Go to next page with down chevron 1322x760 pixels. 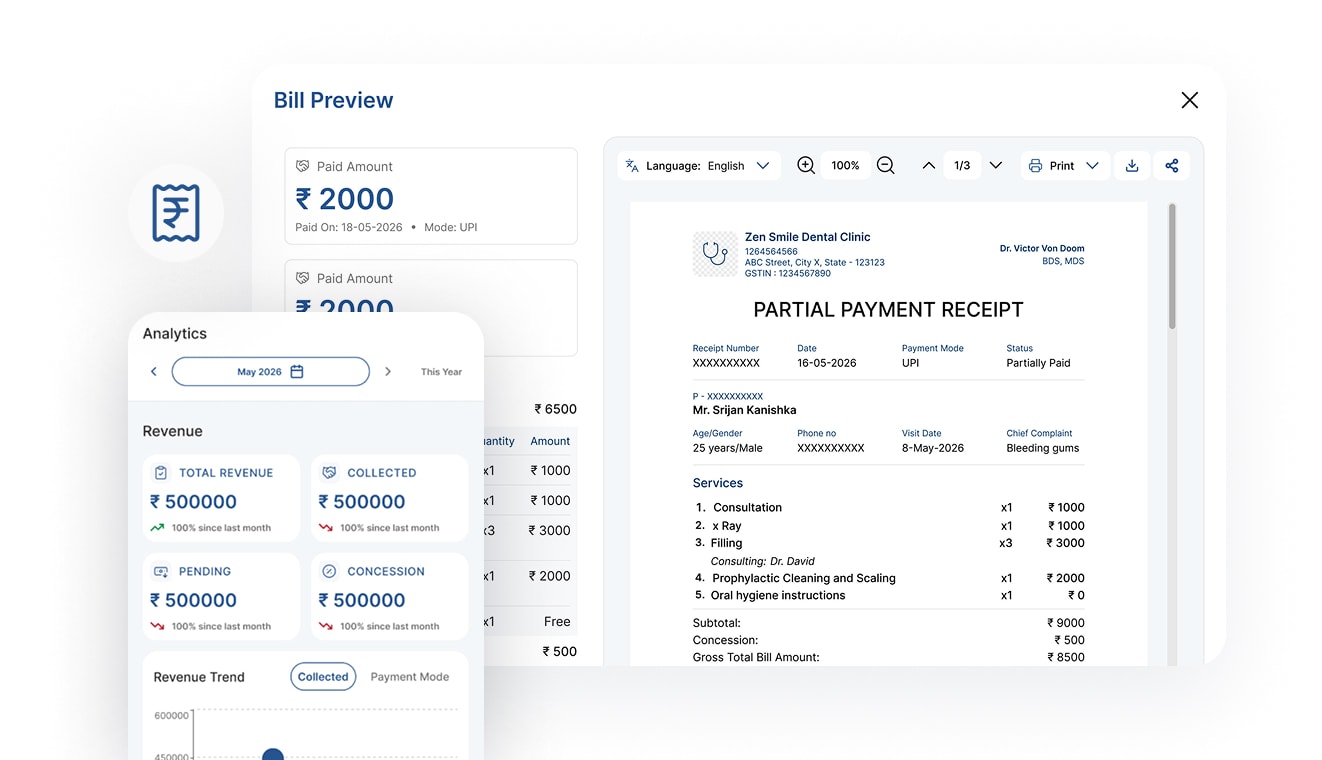click(x=996, y=166)
